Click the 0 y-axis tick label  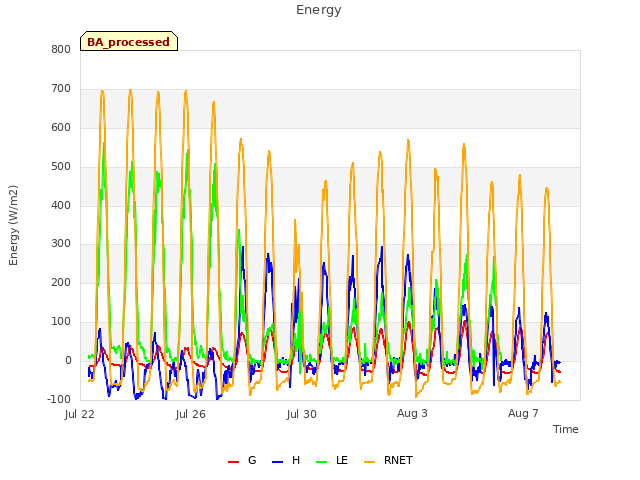[68, 360]
